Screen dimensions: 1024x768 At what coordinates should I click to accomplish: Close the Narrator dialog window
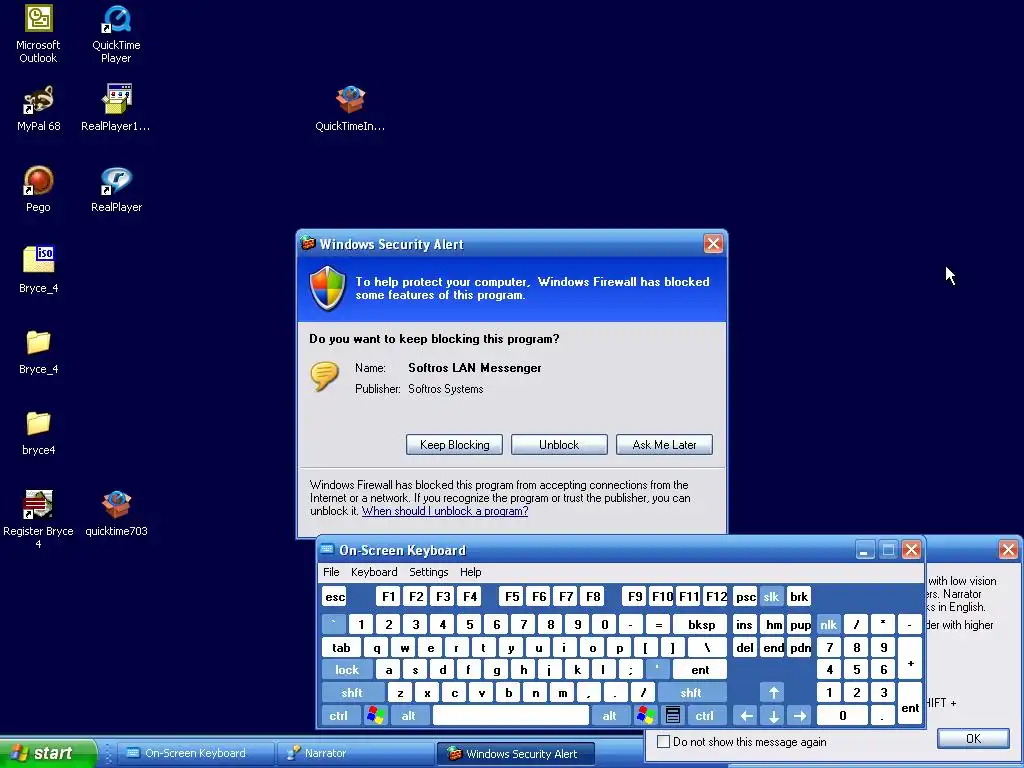click(x=1008, y=550)
